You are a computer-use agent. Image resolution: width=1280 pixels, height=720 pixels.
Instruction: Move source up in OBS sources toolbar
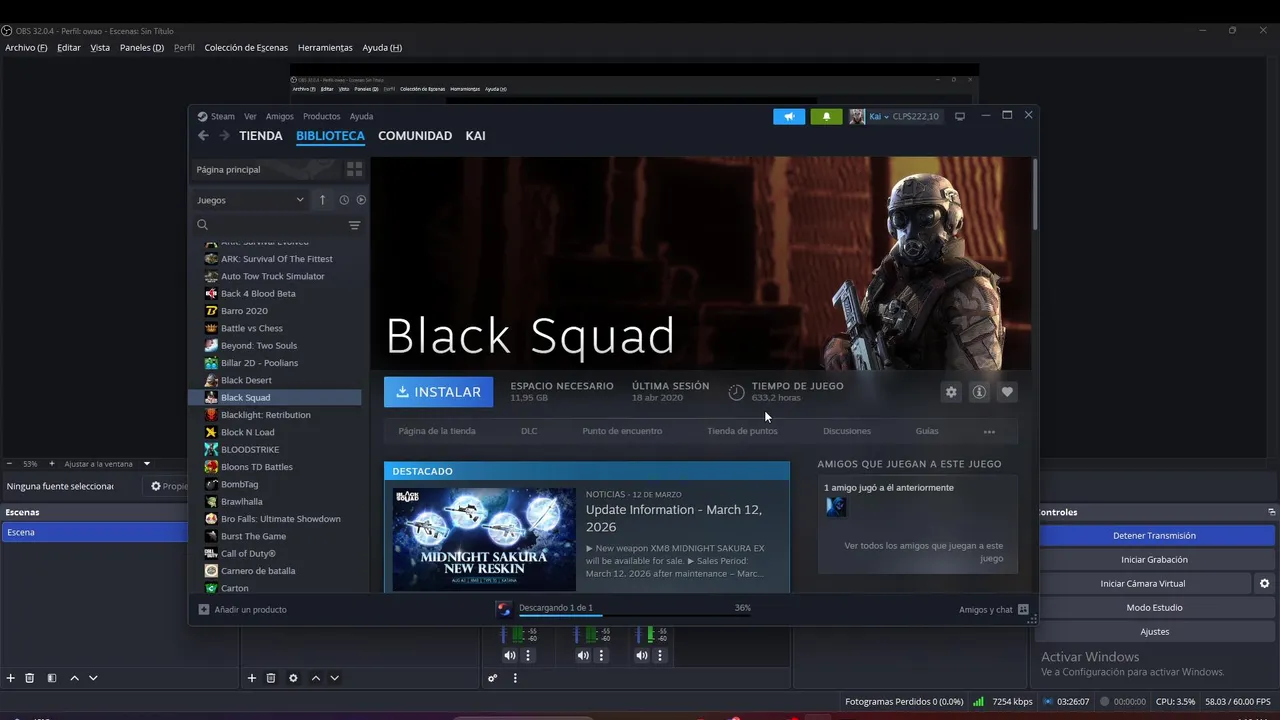click(x=316, y=678)
